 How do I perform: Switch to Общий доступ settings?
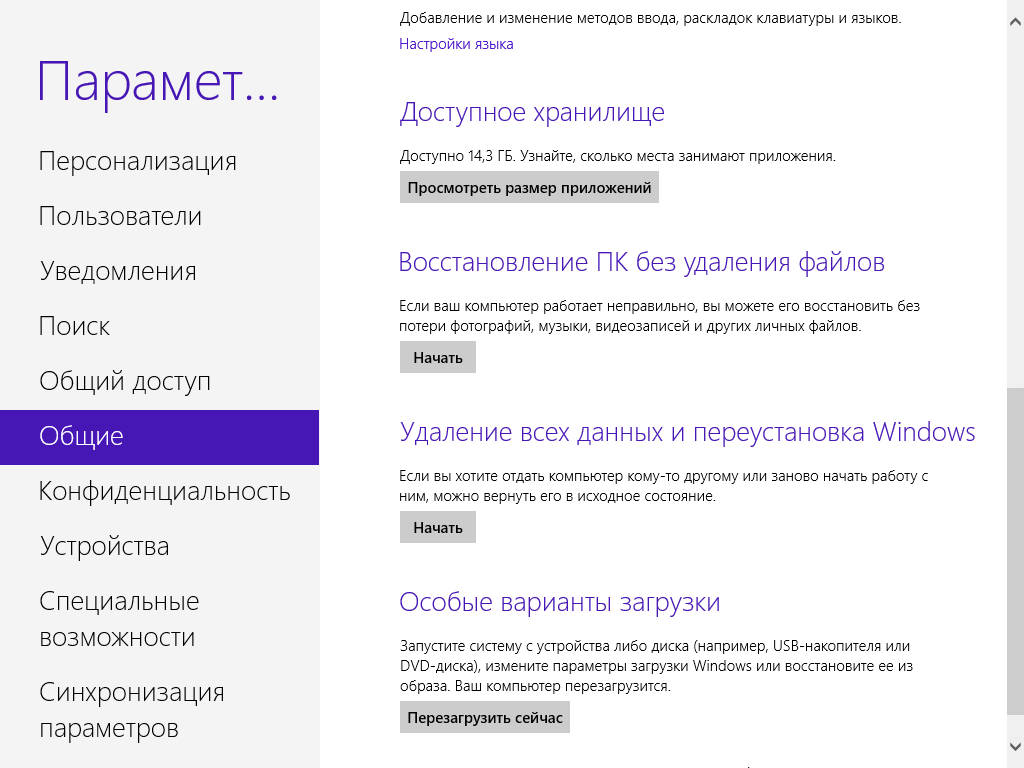[125, 382]
